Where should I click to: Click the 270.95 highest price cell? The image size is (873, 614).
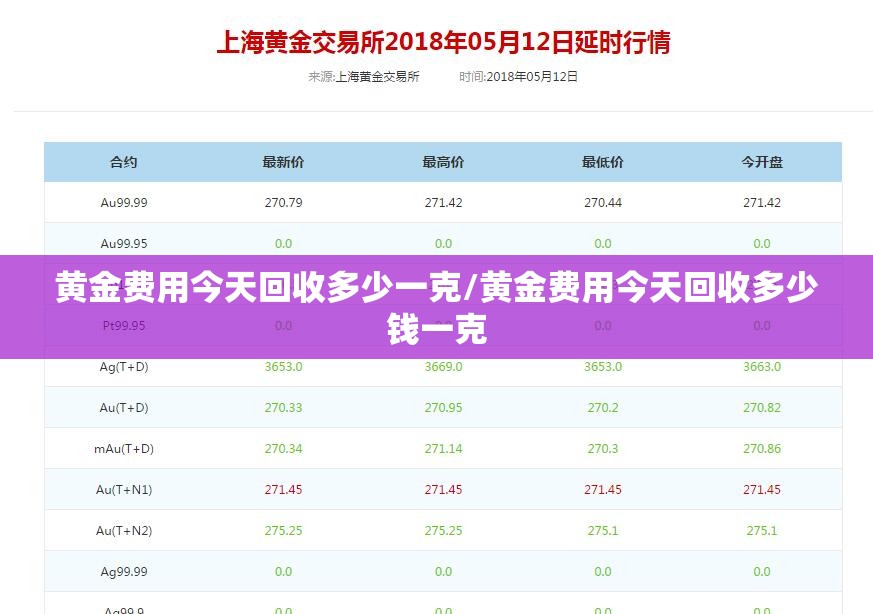(x=443, y=407)
